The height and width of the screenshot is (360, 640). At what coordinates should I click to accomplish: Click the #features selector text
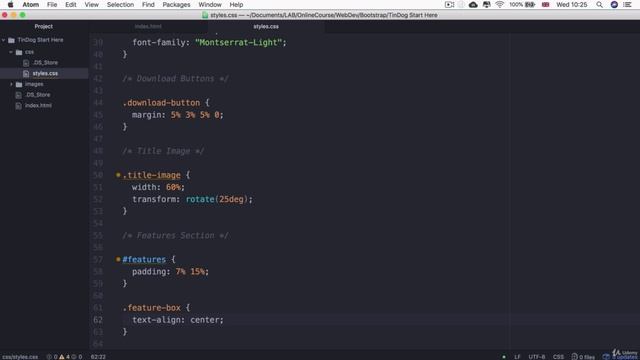point(144,260)
